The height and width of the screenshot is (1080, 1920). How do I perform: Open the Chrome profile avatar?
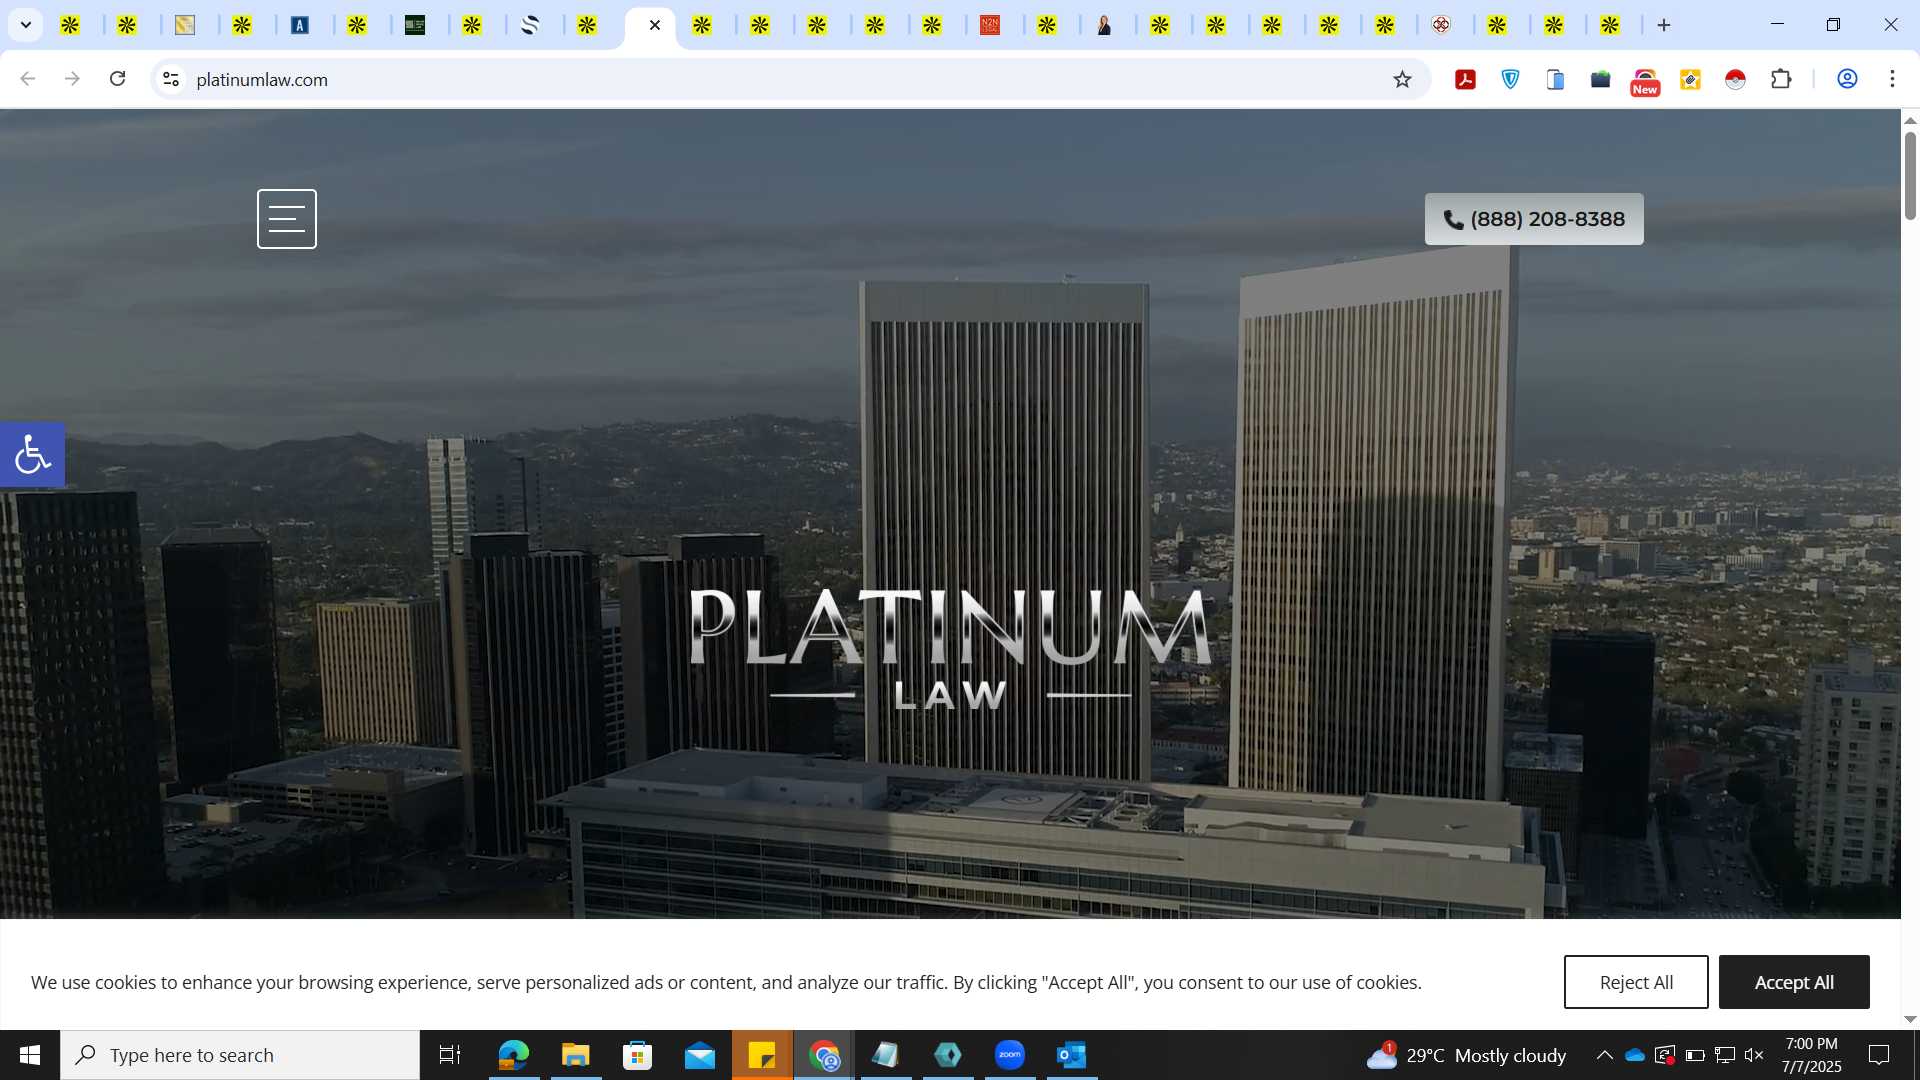point(1847,79)
